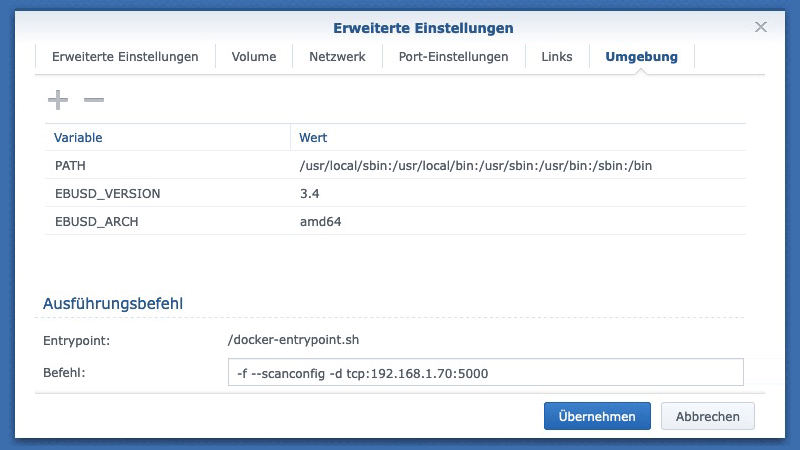Sort by the Variable column header
Screen dimensions: 800x450
78,137
